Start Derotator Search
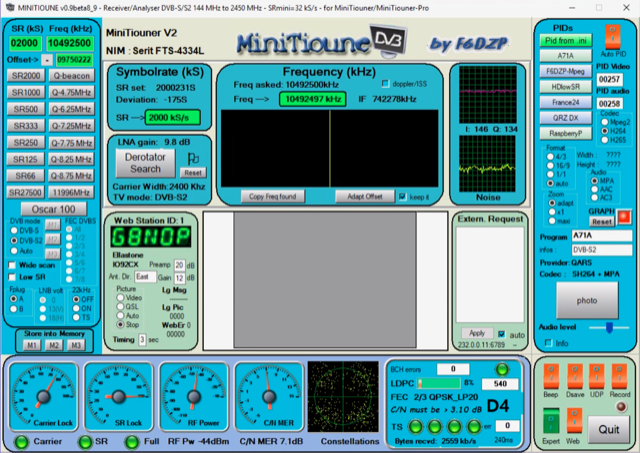The image size is (640, 453). click(145, 163)
